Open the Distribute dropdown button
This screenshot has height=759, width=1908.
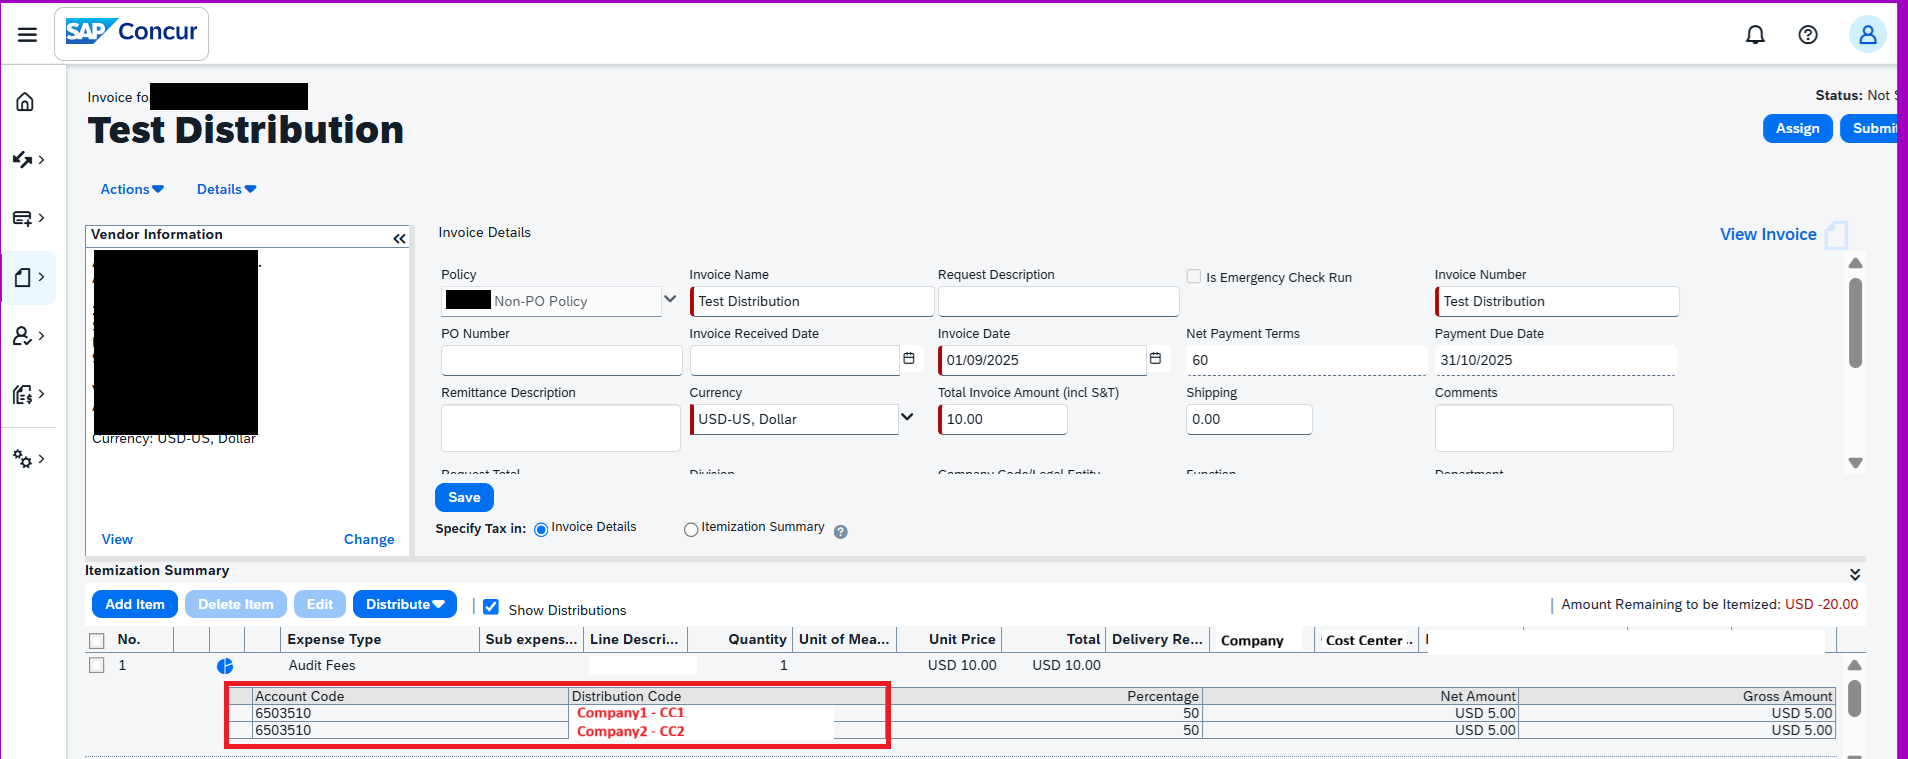click(x=405, y=604)
